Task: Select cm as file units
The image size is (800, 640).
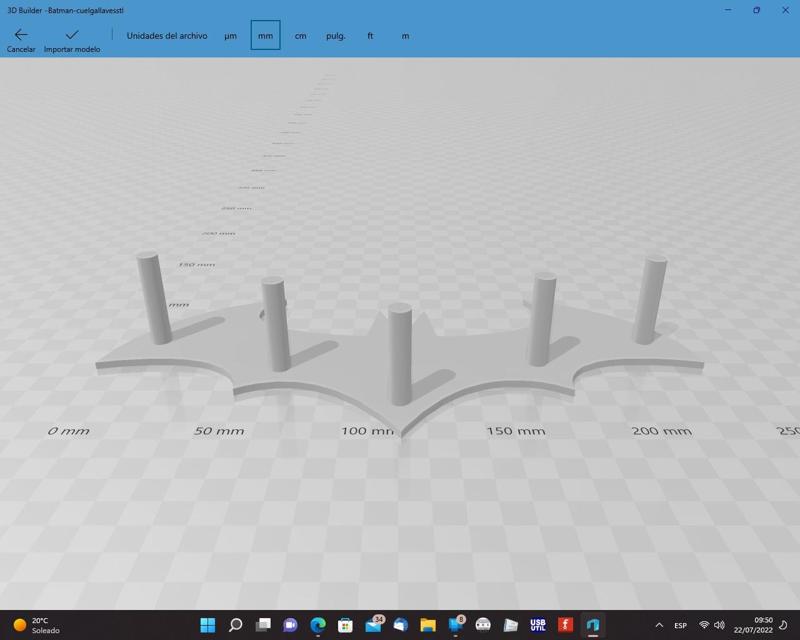Action: (301, 36)
